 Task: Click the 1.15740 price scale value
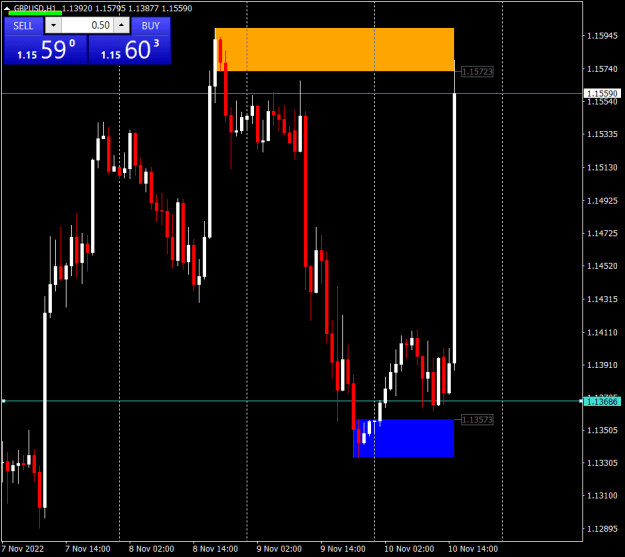coord(602,69)
